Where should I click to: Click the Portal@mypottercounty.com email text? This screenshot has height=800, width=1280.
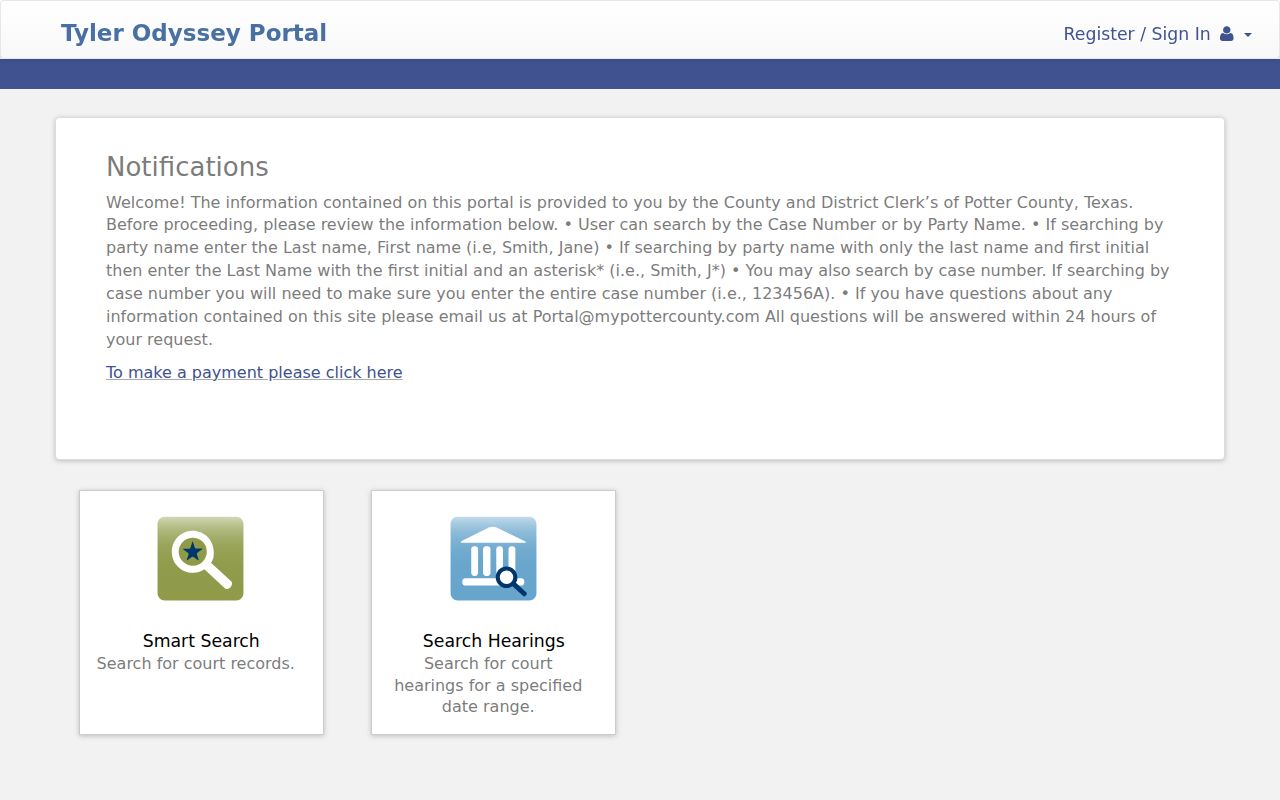pos(646,316)
